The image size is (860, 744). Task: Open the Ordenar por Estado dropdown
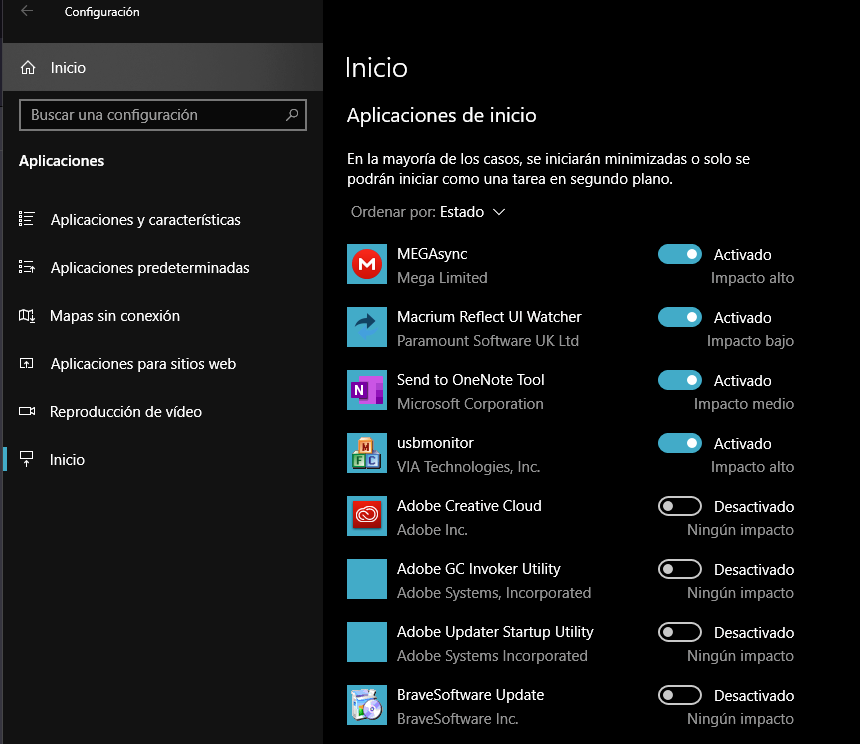(428, 212)
